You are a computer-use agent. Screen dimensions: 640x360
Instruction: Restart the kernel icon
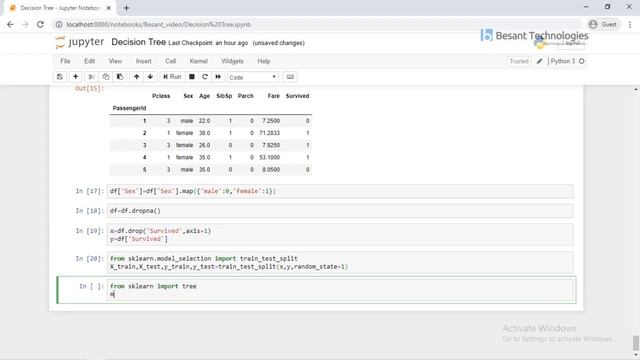pos(205,77)
